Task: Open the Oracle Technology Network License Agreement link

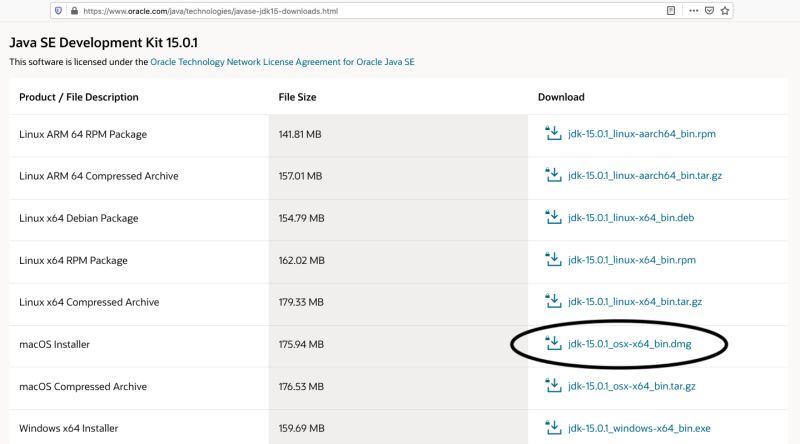Action: coord(282,62)
